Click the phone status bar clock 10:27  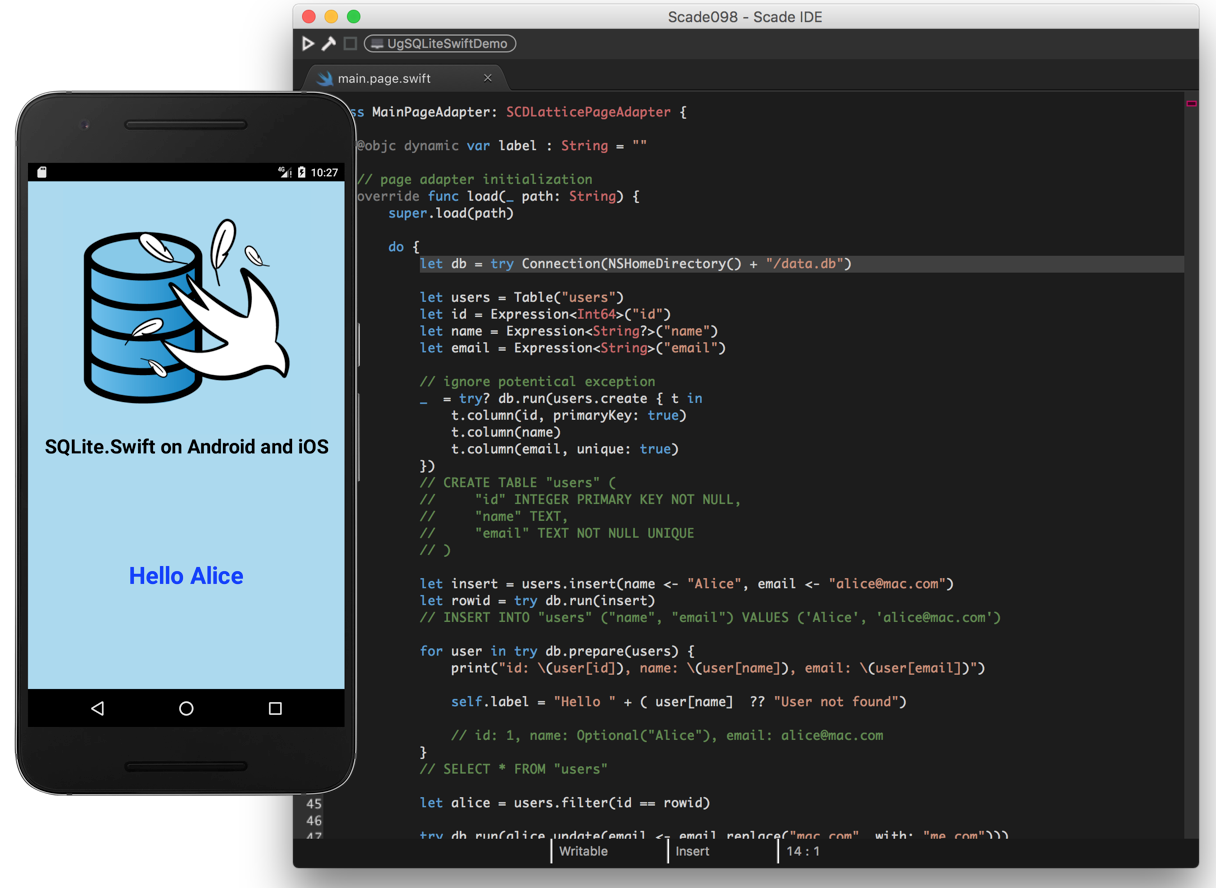click(324, 172)
